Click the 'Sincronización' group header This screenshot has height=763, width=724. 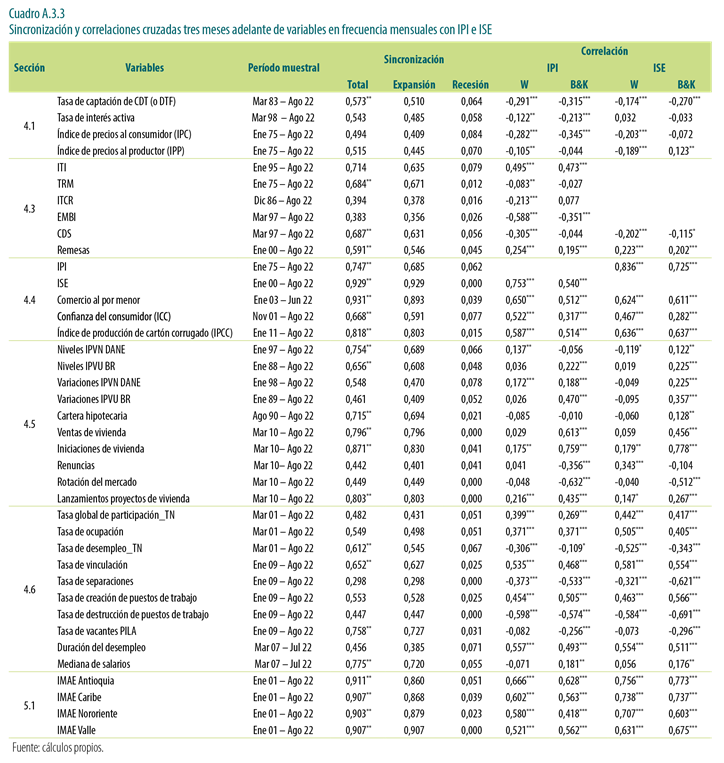point(413,59)
